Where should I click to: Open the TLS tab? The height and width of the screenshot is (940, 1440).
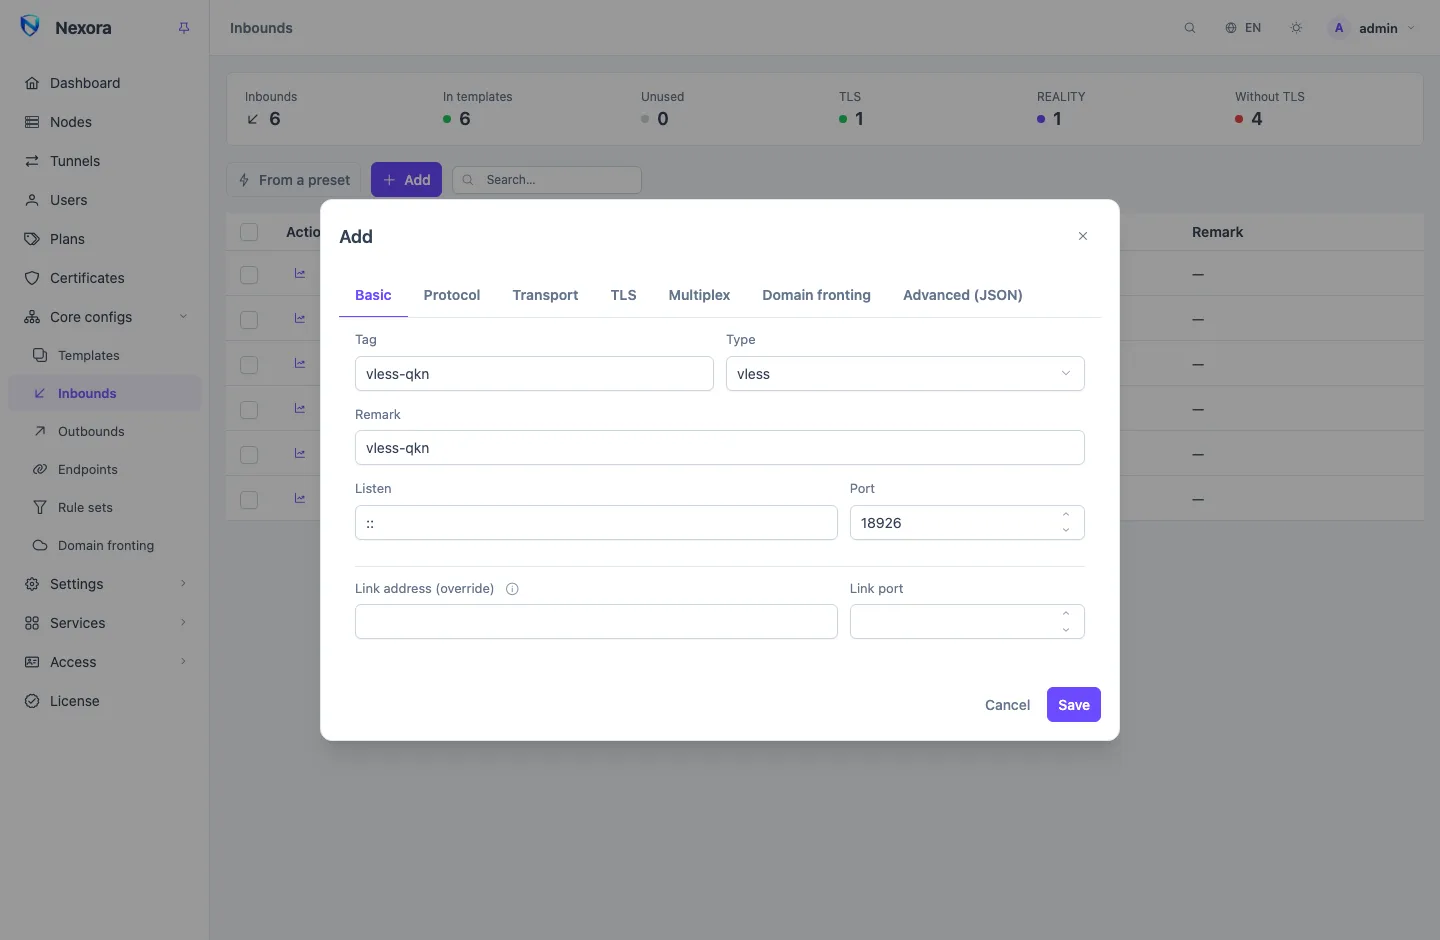coord(624,295)
